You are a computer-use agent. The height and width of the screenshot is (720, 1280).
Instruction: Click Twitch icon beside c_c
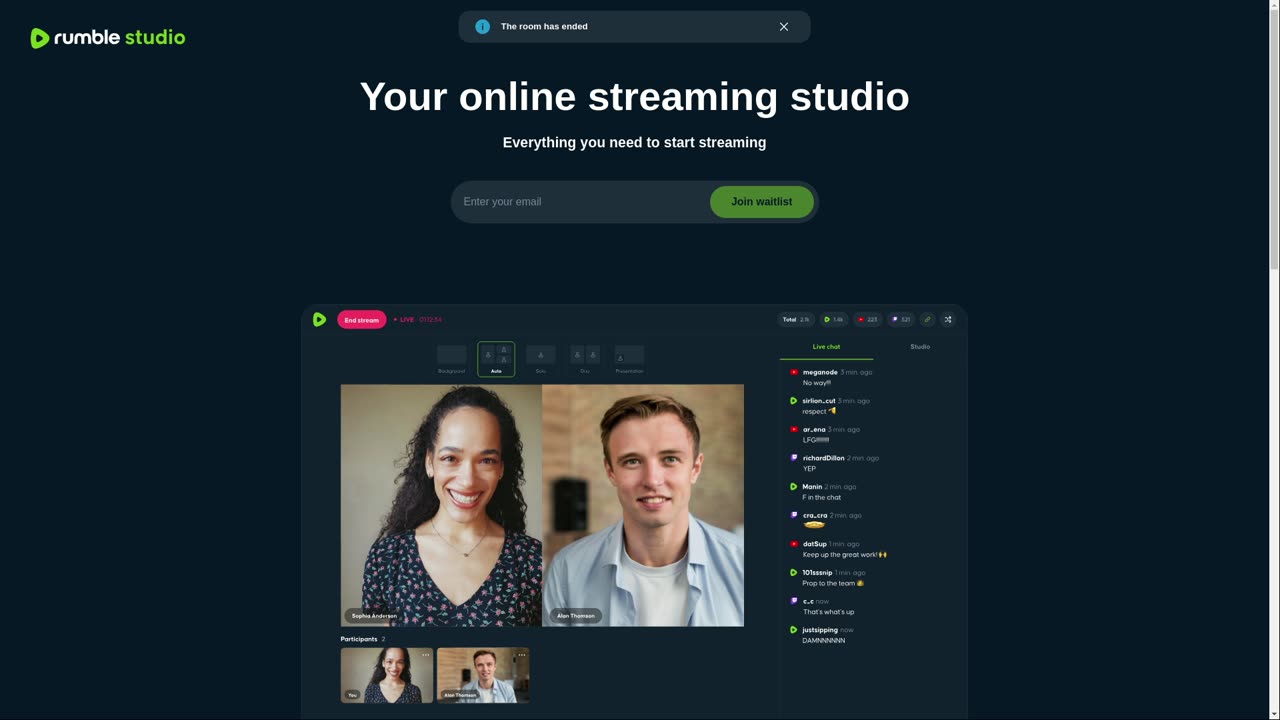tap(794, 602)
